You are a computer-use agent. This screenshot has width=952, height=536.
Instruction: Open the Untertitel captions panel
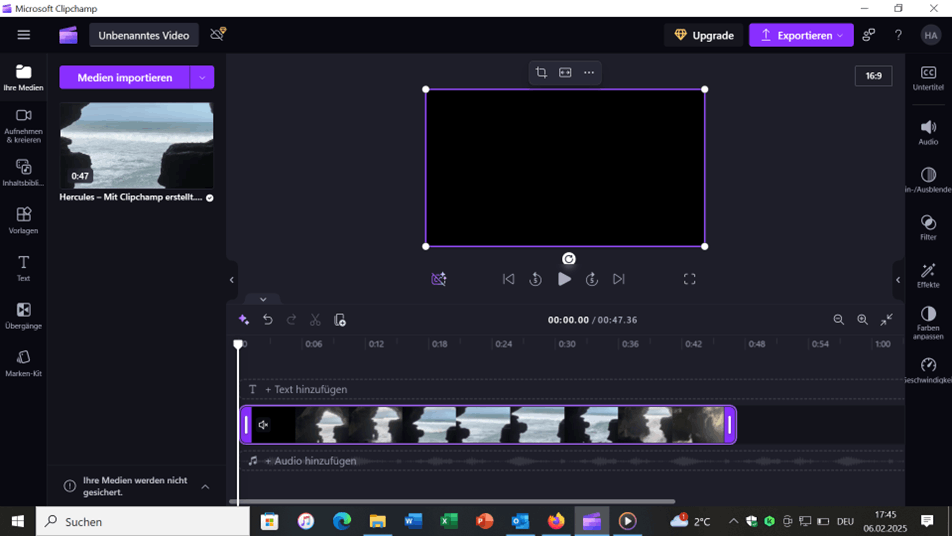(928, 78)
